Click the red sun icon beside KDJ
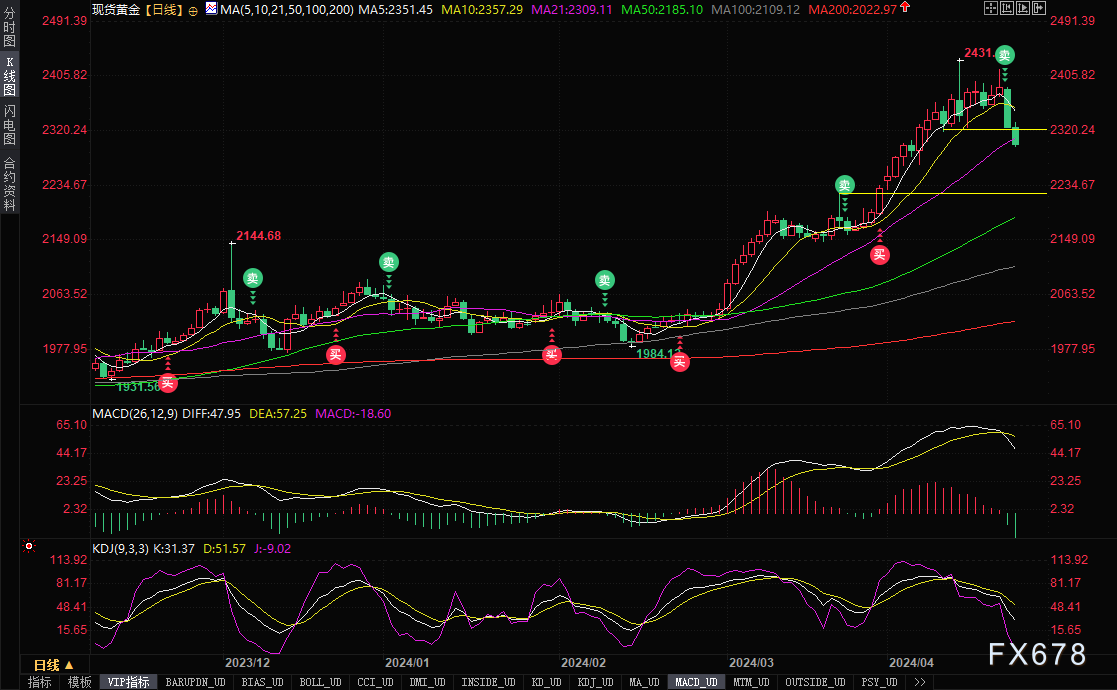The width and height of the screenshot is (1117, 690). coord(29,546)
